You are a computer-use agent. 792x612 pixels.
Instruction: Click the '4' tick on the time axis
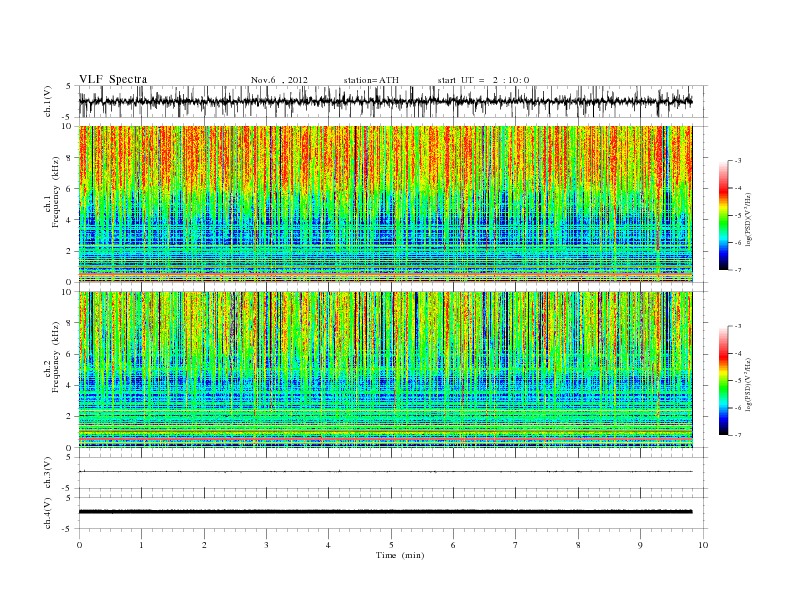pos(328,545)
